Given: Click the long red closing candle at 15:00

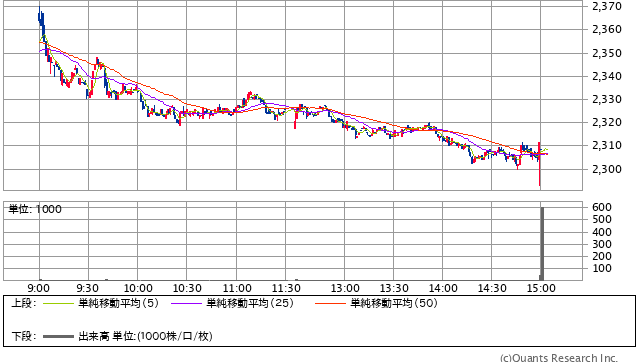Looking at the screenshot, I should pyautogui.click(x=540, y=164).
